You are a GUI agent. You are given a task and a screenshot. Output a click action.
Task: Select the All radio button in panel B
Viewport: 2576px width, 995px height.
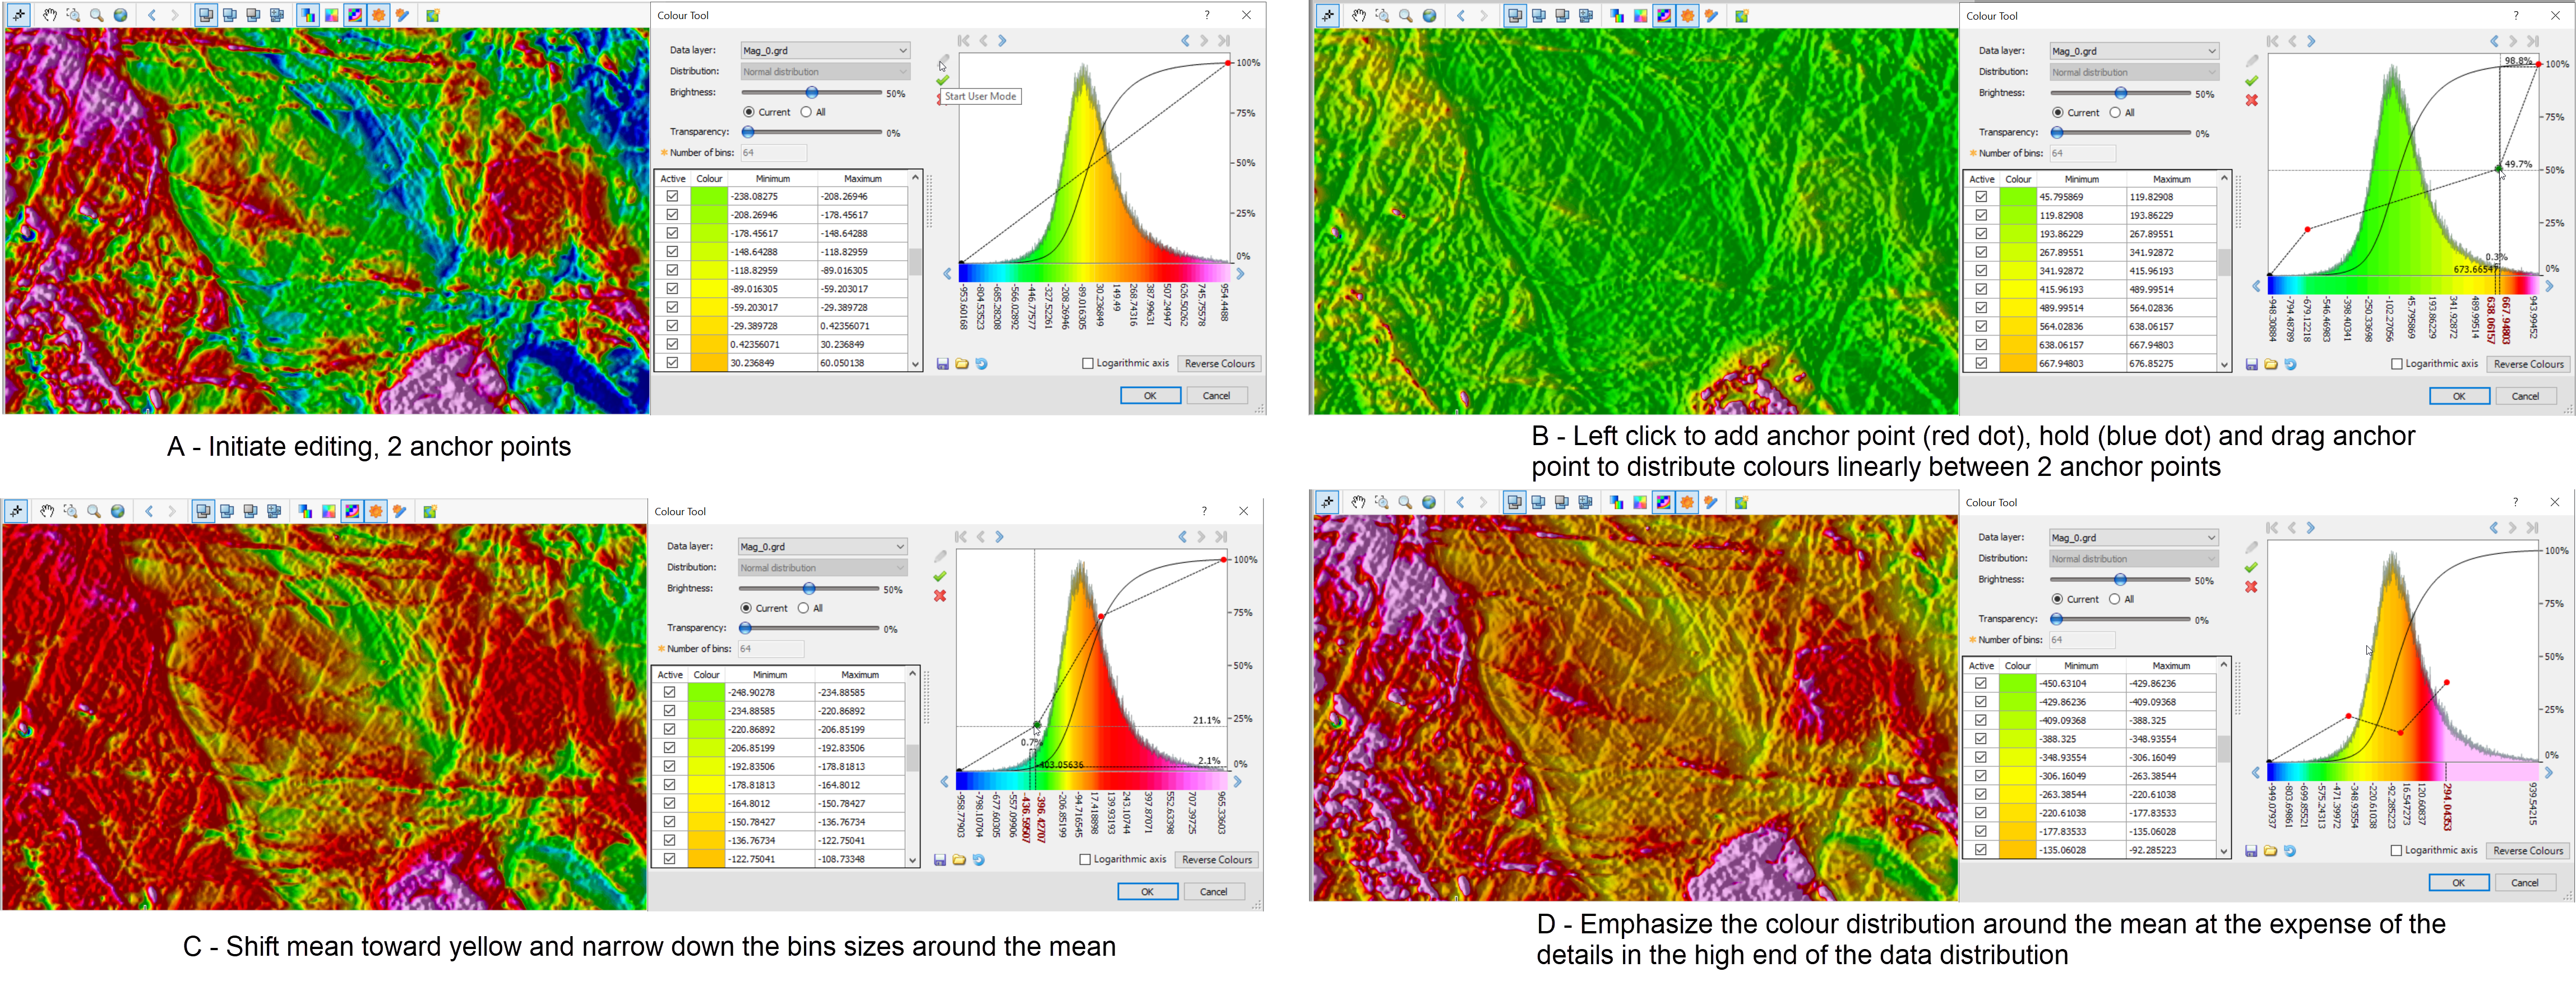pyautogui.click(x=2115, y=113)
